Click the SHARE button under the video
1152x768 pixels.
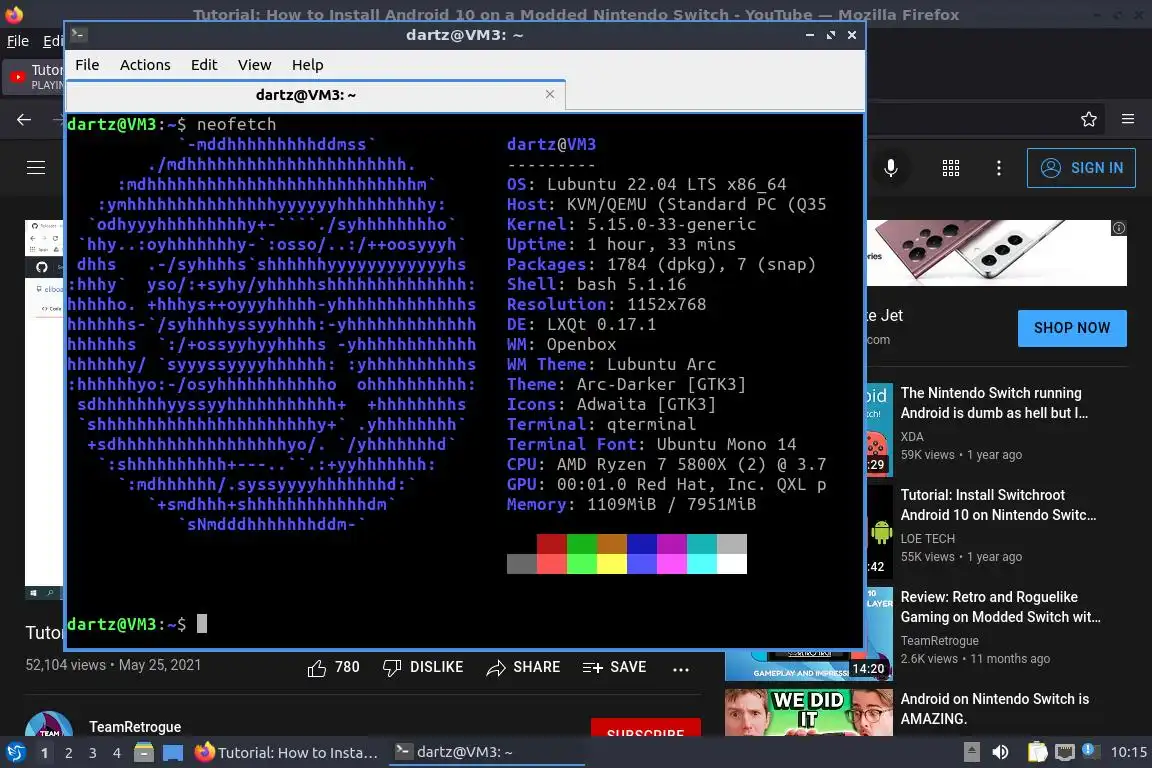click(523, 667)
